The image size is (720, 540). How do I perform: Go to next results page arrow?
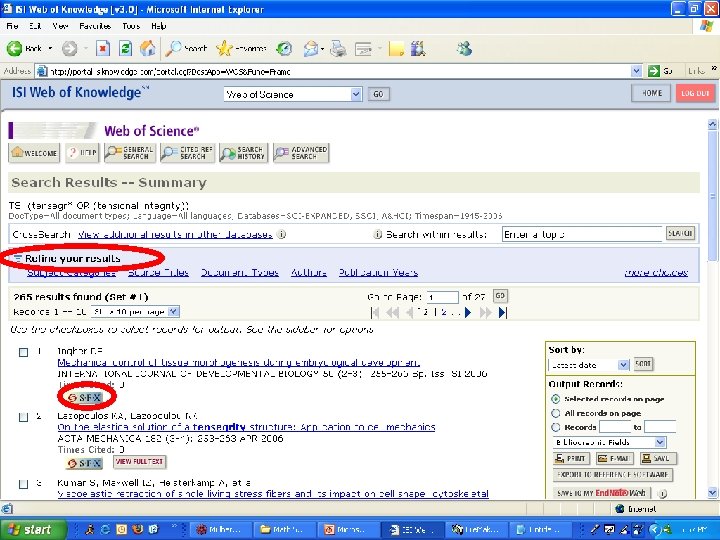(x=468, y=312)
